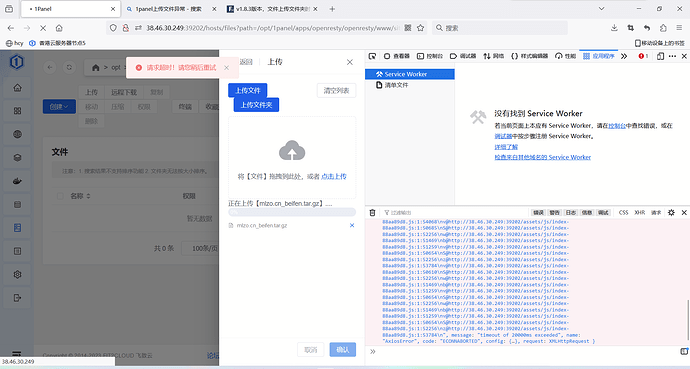The width and height of the screenshot is (690, 369).
Task: Remove mlzo.cn_beifen.tar.gz from upload list
Action: 352,225
